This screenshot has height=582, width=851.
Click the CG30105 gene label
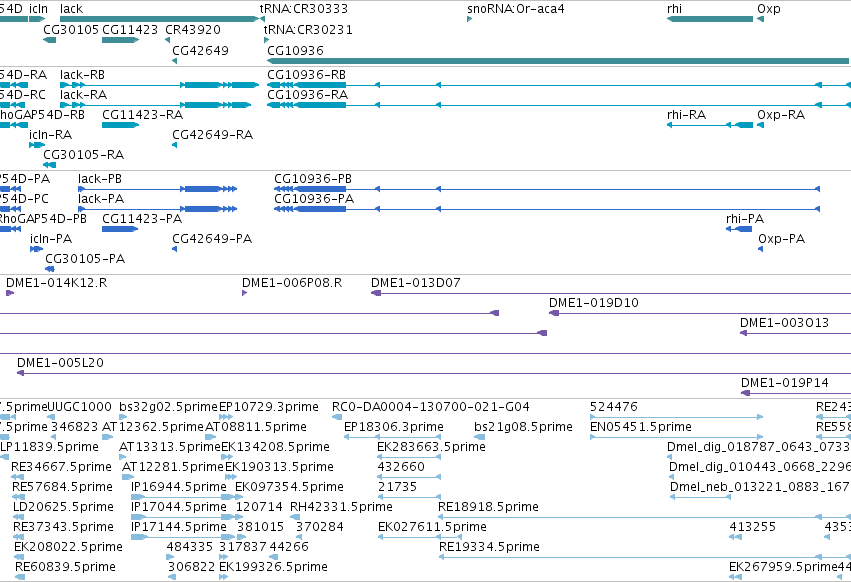tap(71, 30)
